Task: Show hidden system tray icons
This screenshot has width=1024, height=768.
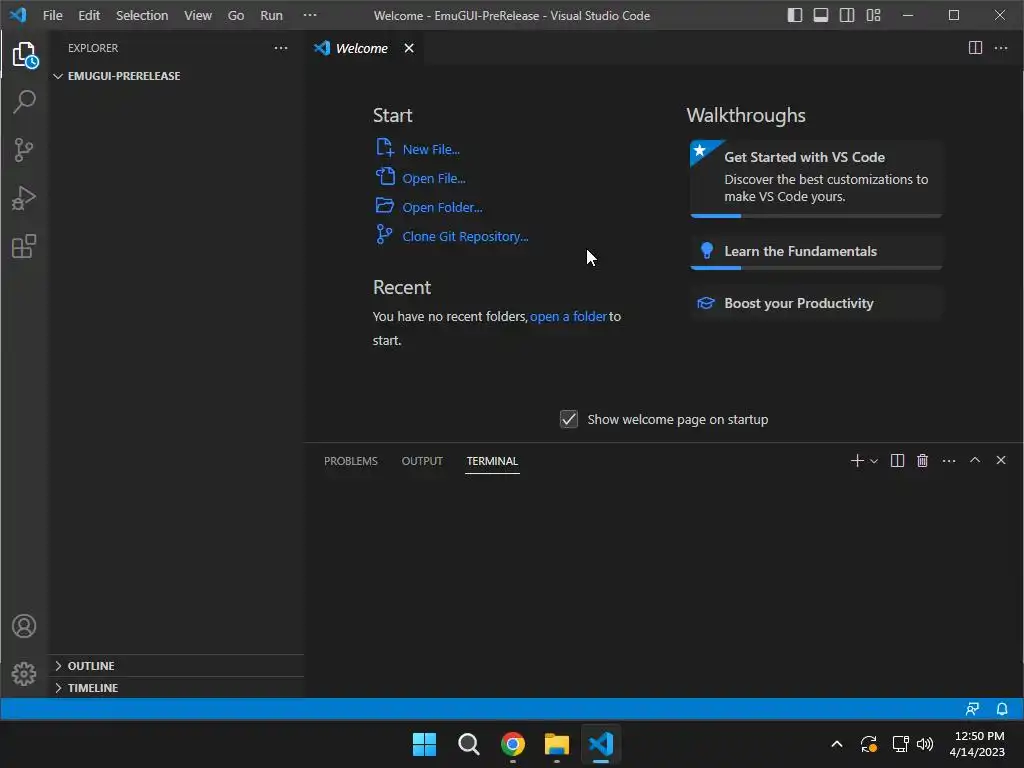Action: pos(837,744)
